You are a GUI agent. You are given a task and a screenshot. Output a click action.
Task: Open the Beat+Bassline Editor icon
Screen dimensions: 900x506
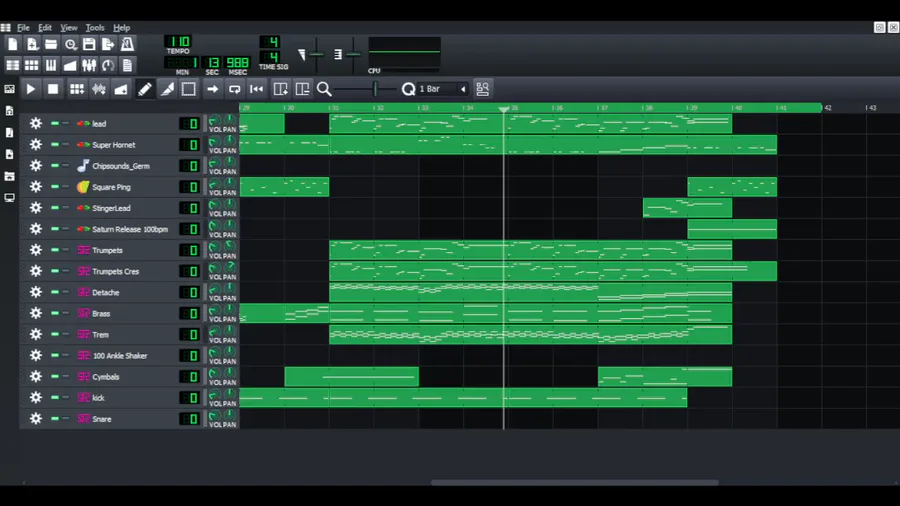click(x=32, y=65)
